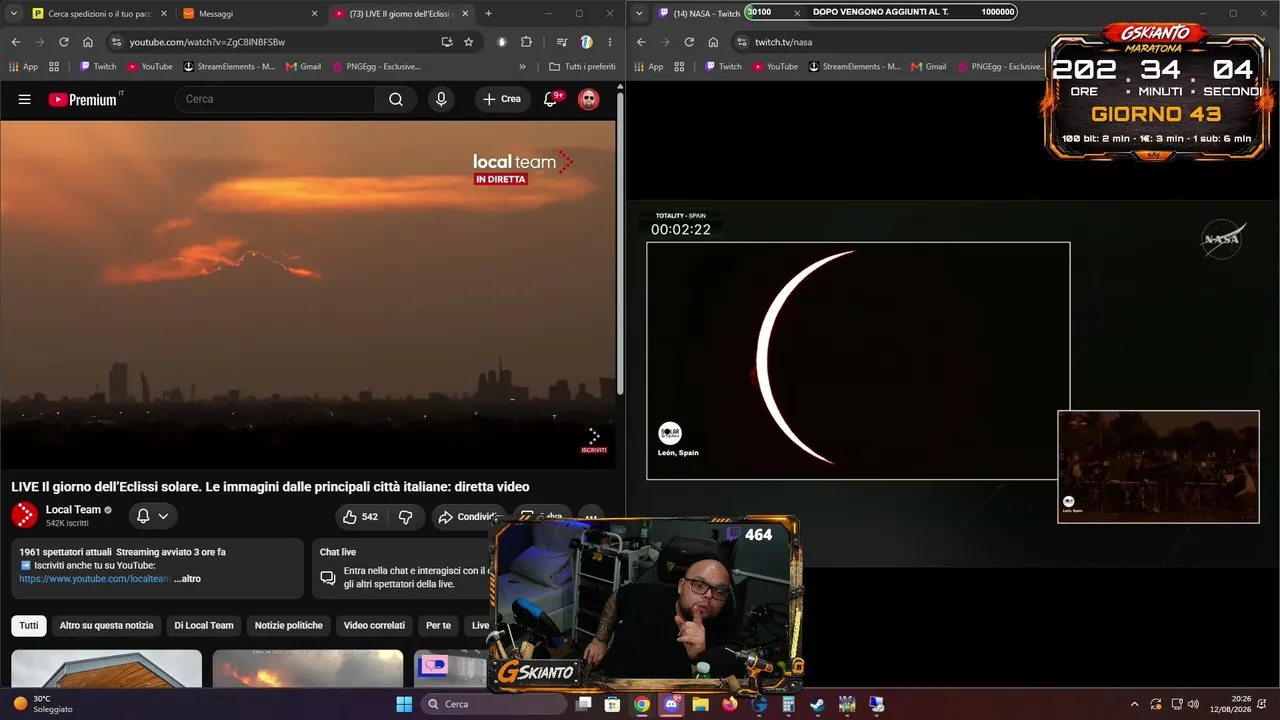Start voice search with the microphone icon
Image resolution: width=1280 pixels, height=720 pixels.
click(x=441, y=99)
